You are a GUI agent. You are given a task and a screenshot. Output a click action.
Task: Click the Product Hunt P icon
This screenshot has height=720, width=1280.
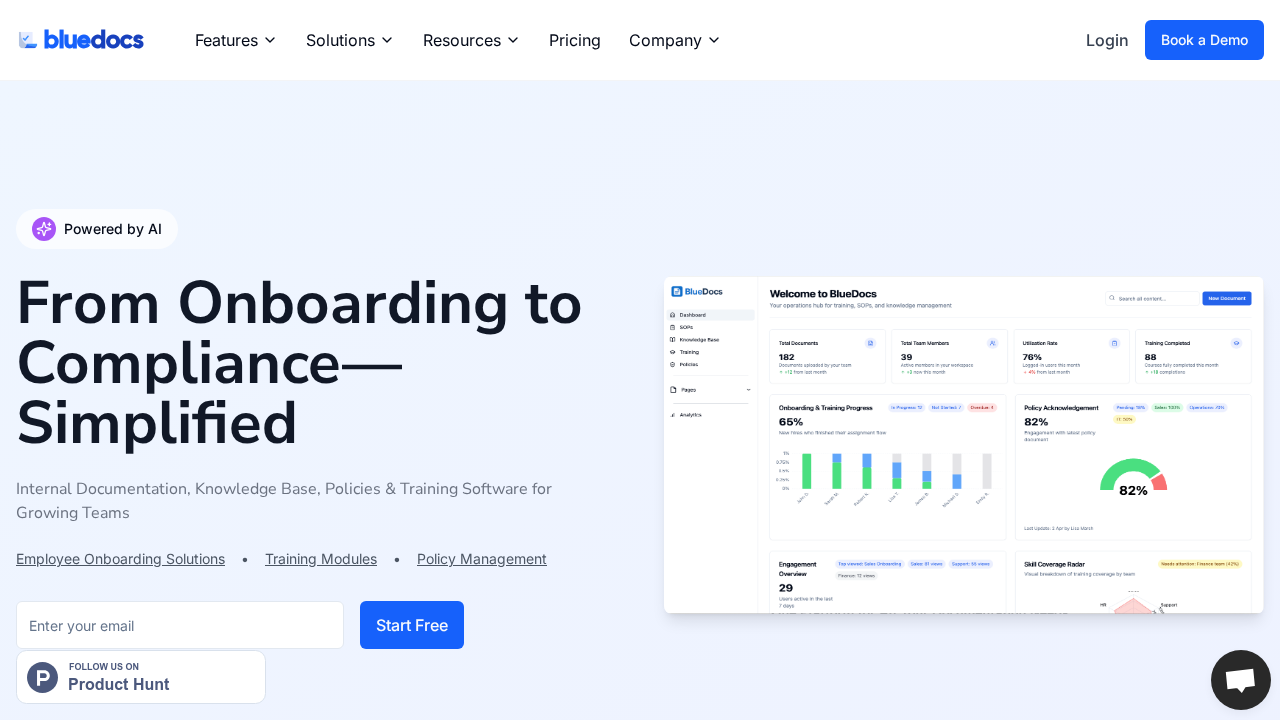42,677
